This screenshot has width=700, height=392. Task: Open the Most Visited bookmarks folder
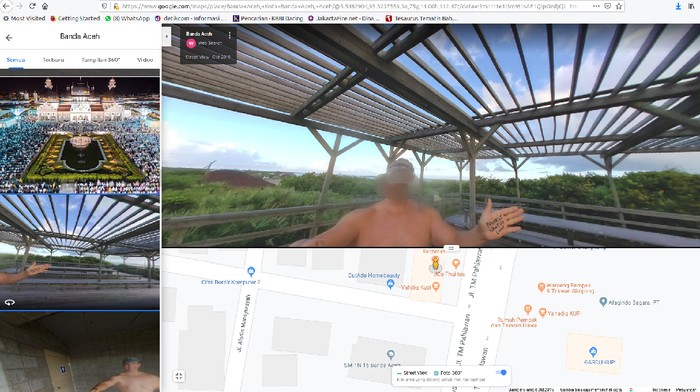[24, 18]
